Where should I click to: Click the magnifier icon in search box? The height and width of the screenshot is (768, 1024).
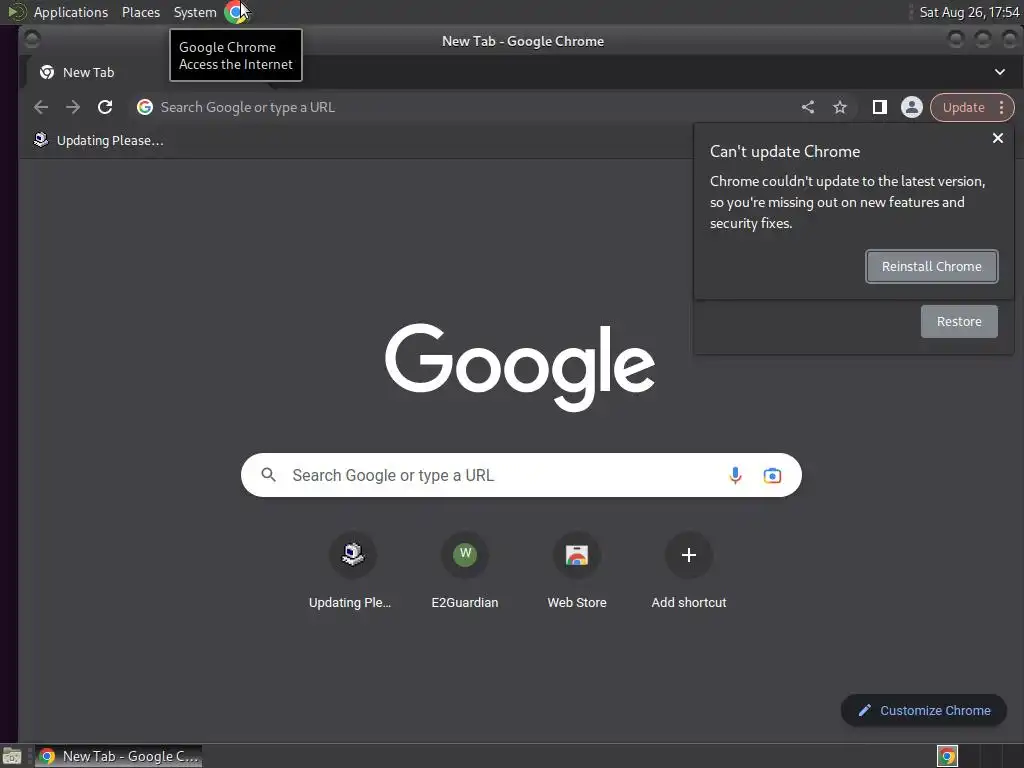pyautogui.click(x=268, y=475)
